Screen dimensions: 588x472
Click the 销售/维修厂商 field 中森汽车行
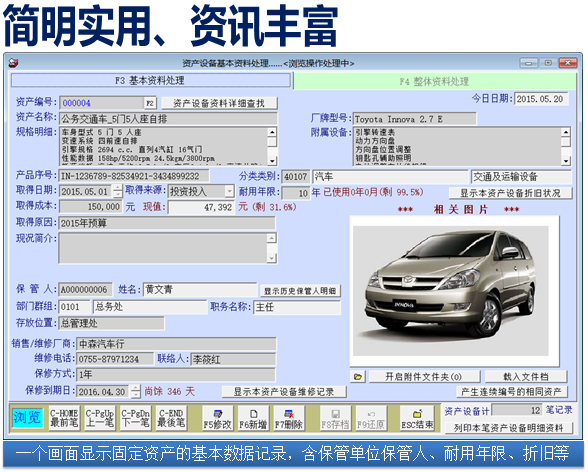[x=176, y=343]
